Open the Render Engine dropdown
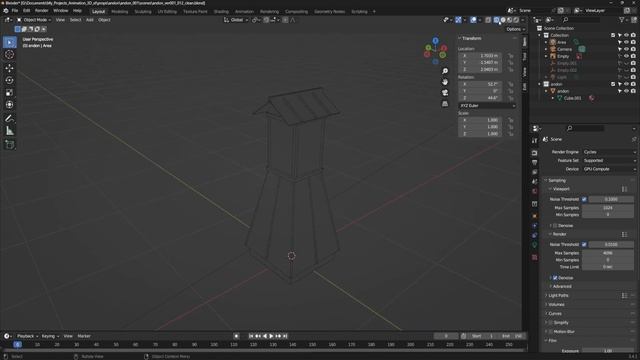This screenshot has width=640, height=360. pyautogui.click(x=609, y=152)
